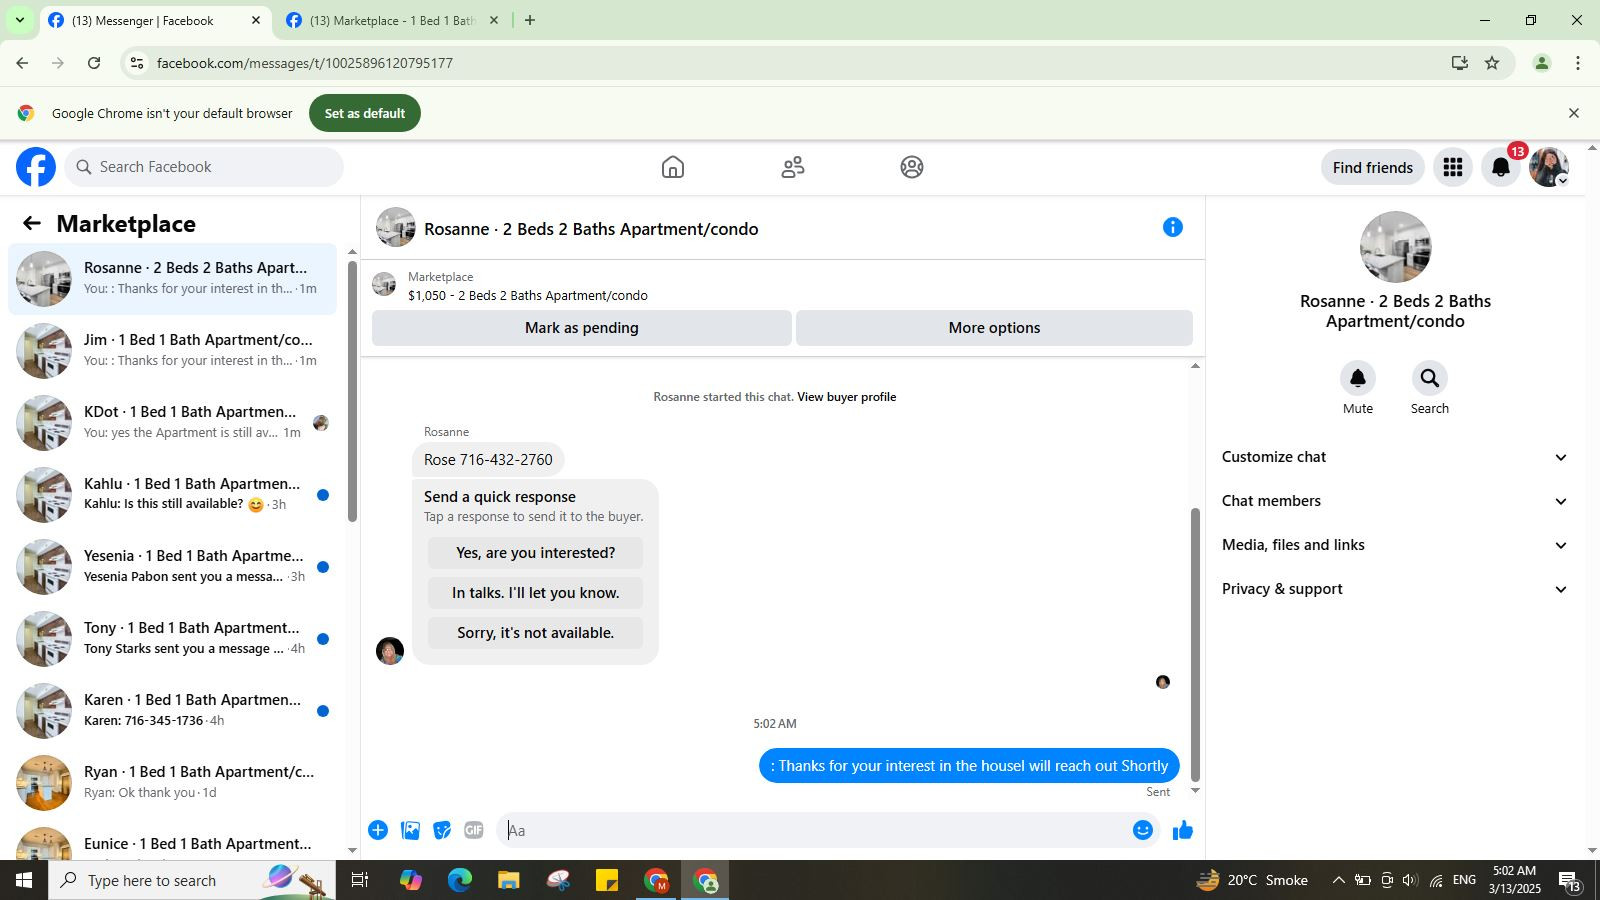Image resolution: width=1600 pixels, height=900 pixels.
Task: Open Facebook Home feed icon
Action: pos(673,167)
